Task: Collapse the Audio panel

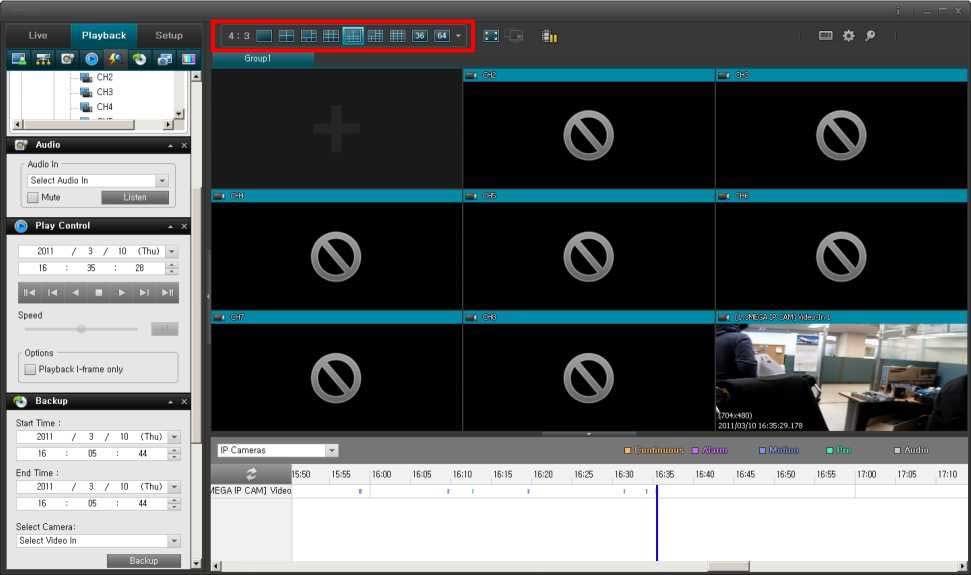Action: tap(170, 146)
